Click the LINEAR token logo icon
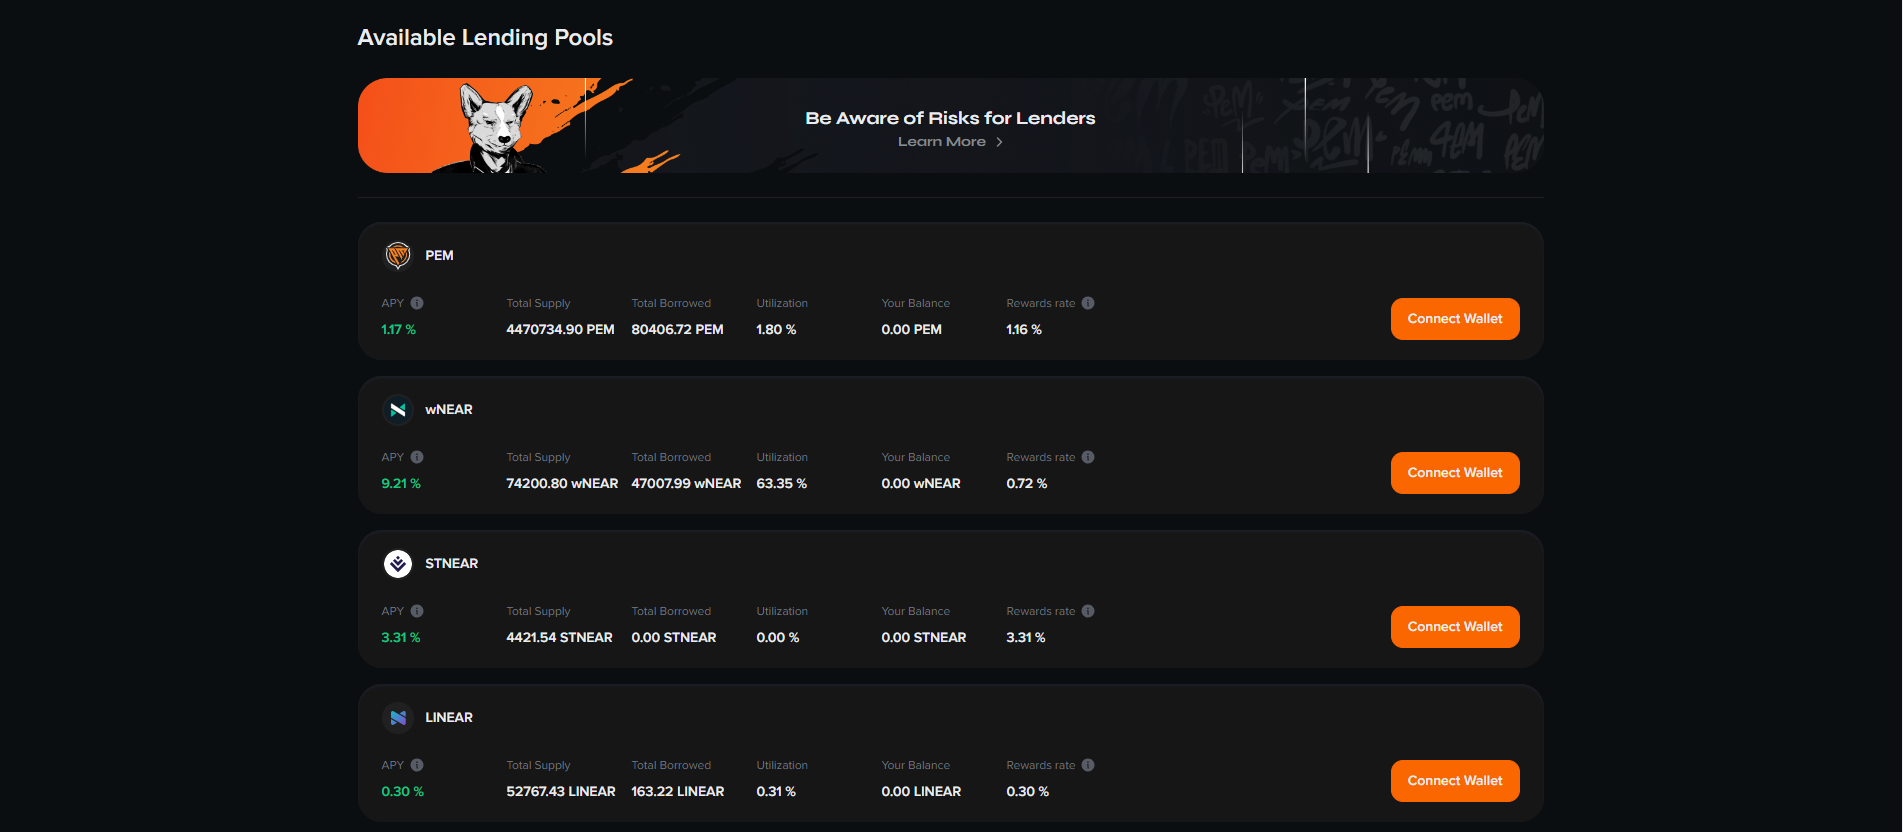 [398, 718]
